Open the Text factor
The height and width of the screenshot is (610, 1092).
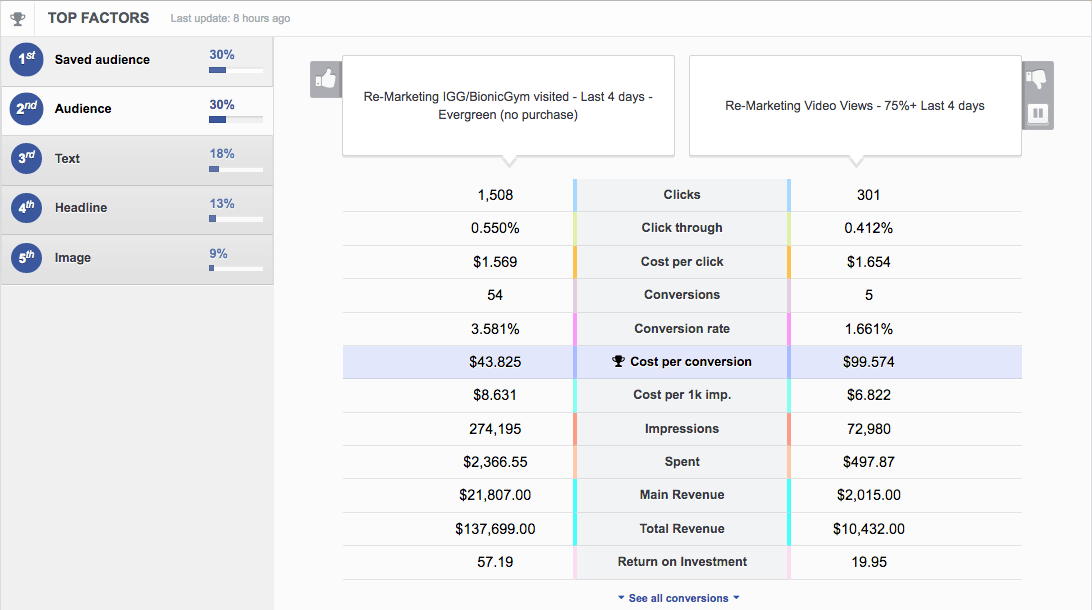tap(137, 161)
